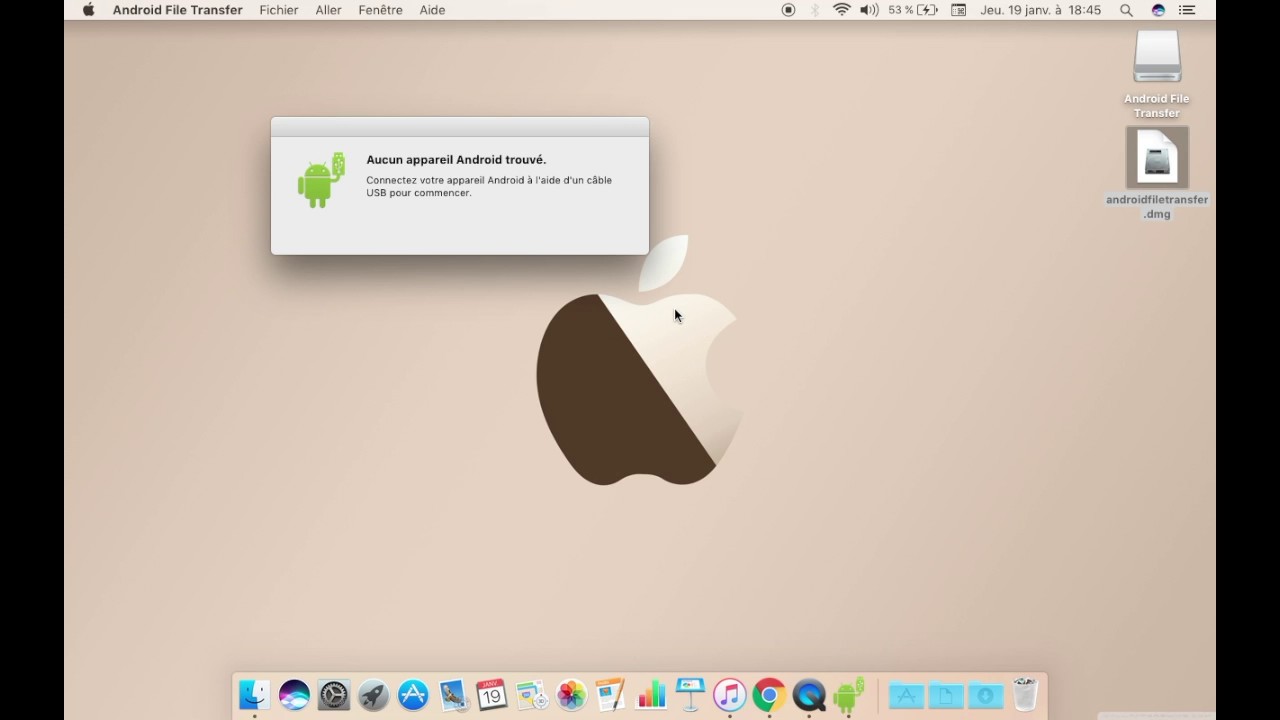Open the Wi-Fi status menu
This screenshot has height=720, width=1280.
coord(842,10)
